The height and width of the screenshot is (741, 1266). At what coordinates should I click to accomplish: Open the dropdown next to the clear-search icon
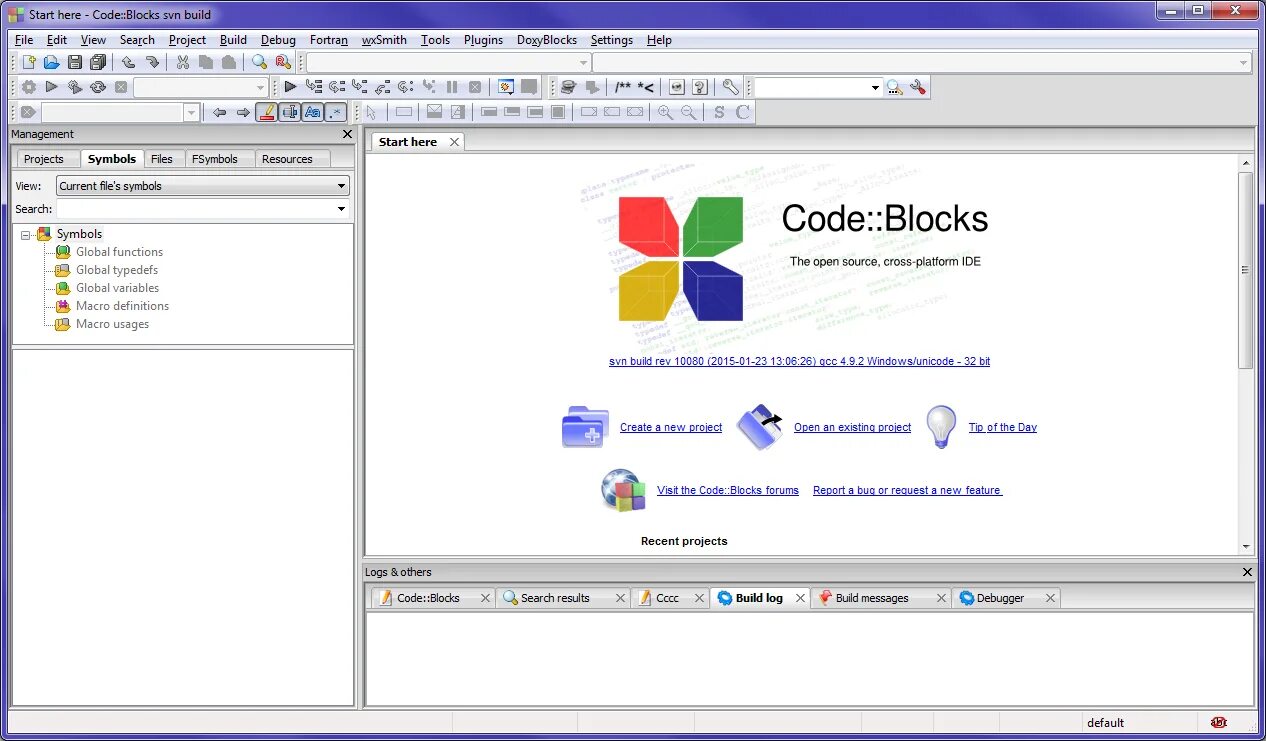[192, 112]
